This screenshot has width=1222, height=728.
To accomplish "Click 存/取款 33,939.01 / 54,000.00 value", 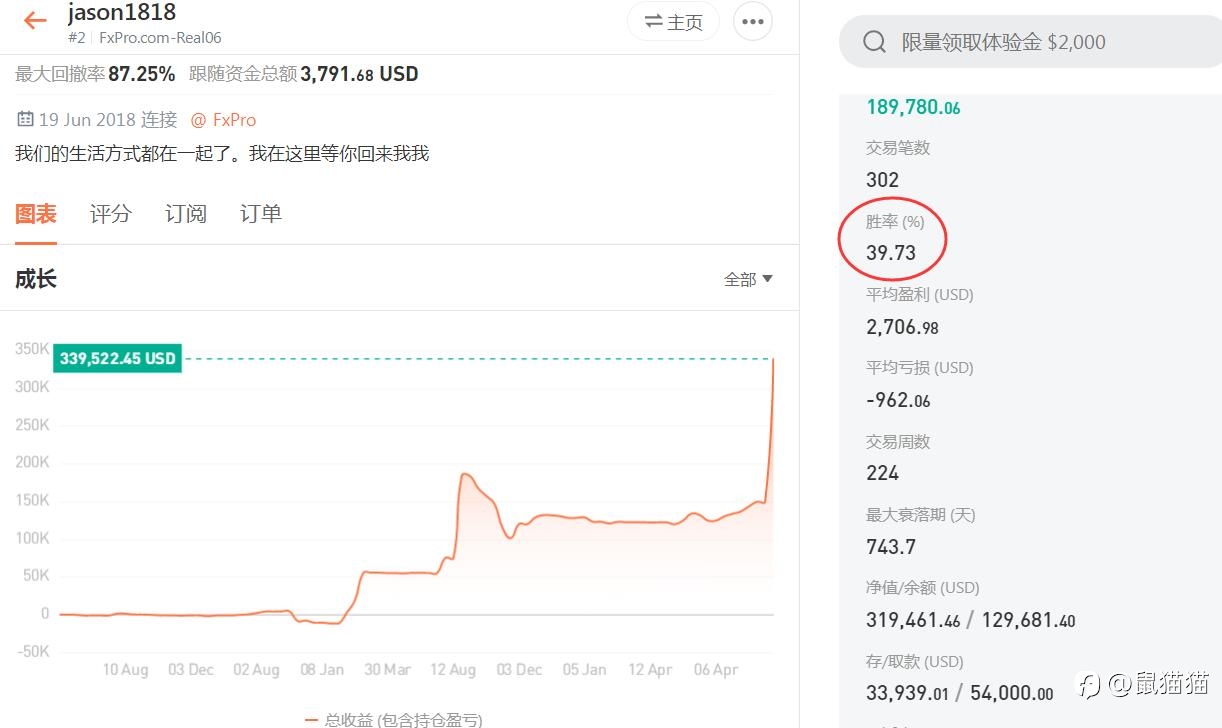I will pos(960,693).
